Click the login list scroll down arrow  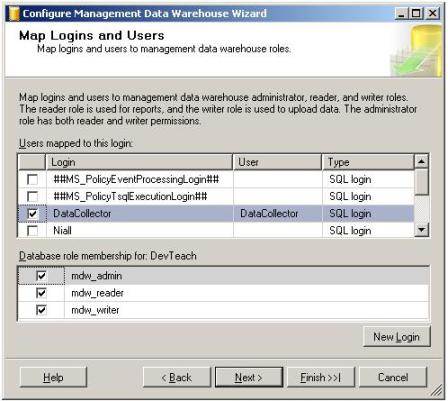tap(422, 230)
